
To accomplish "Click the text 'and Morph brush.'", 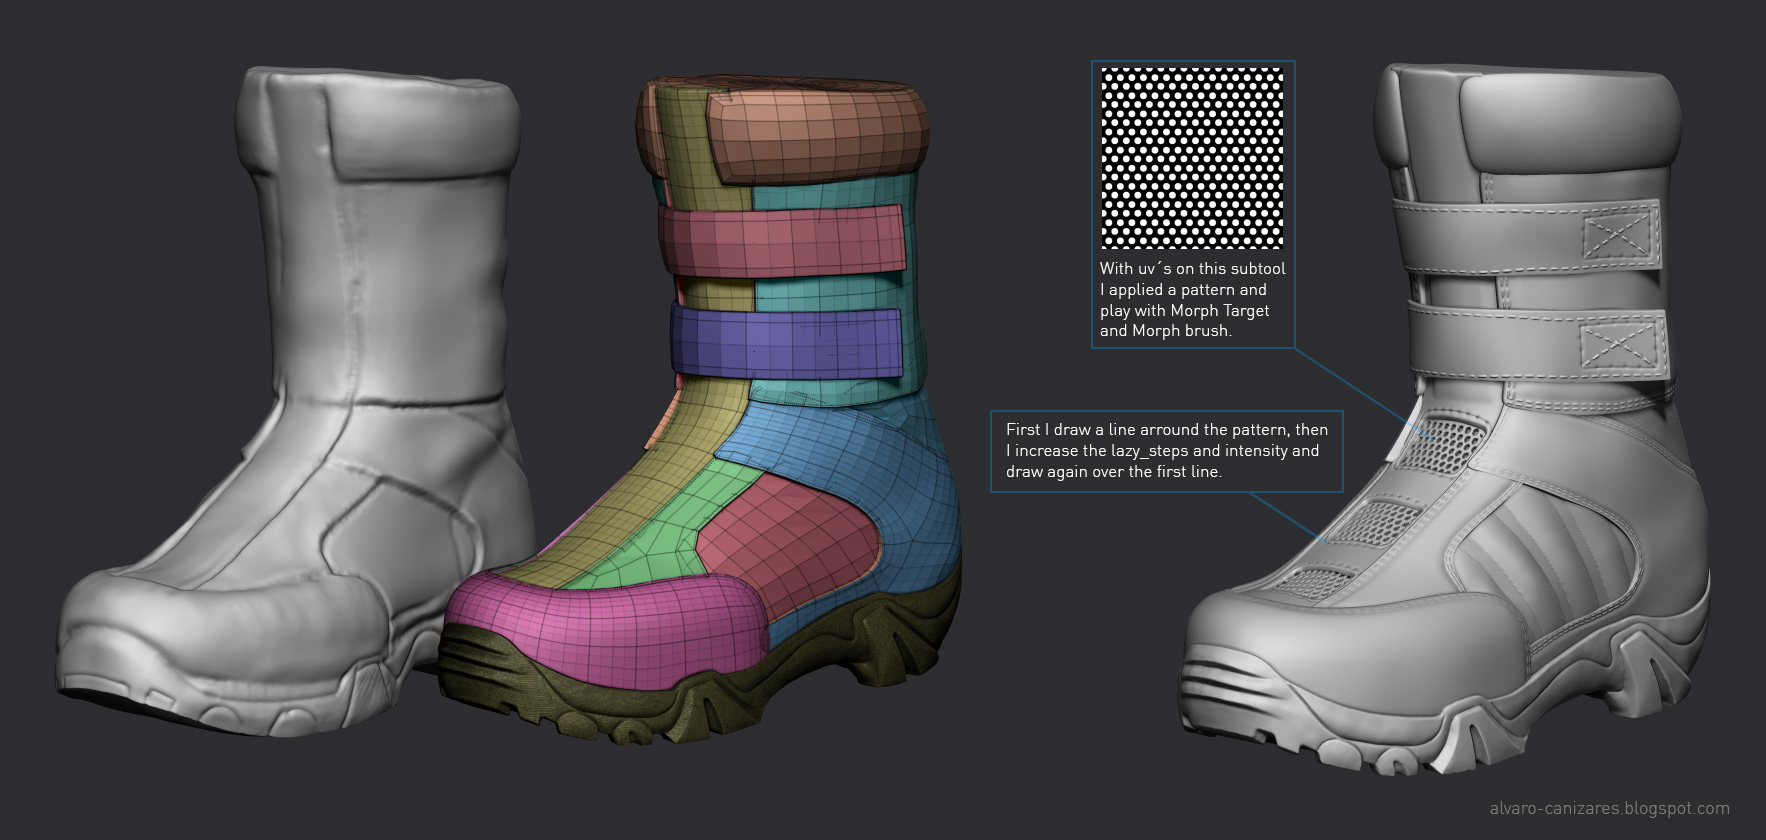I will [1165, 331].
